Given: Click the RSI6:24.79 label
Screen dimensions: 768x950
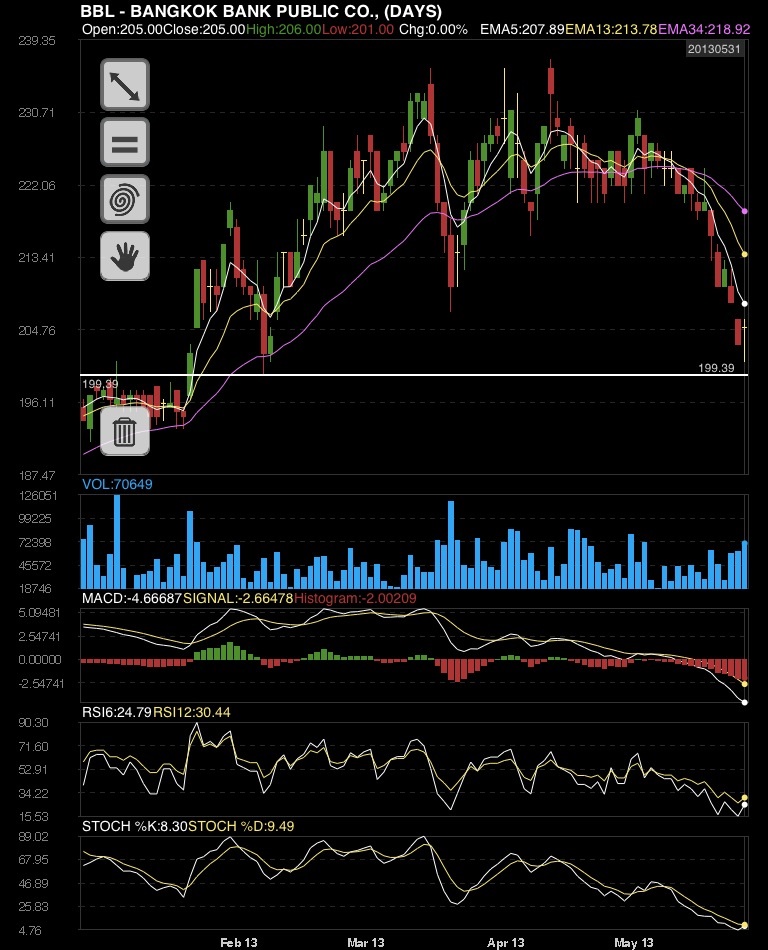Looking at the screenshot, I should tap(117, 712).
